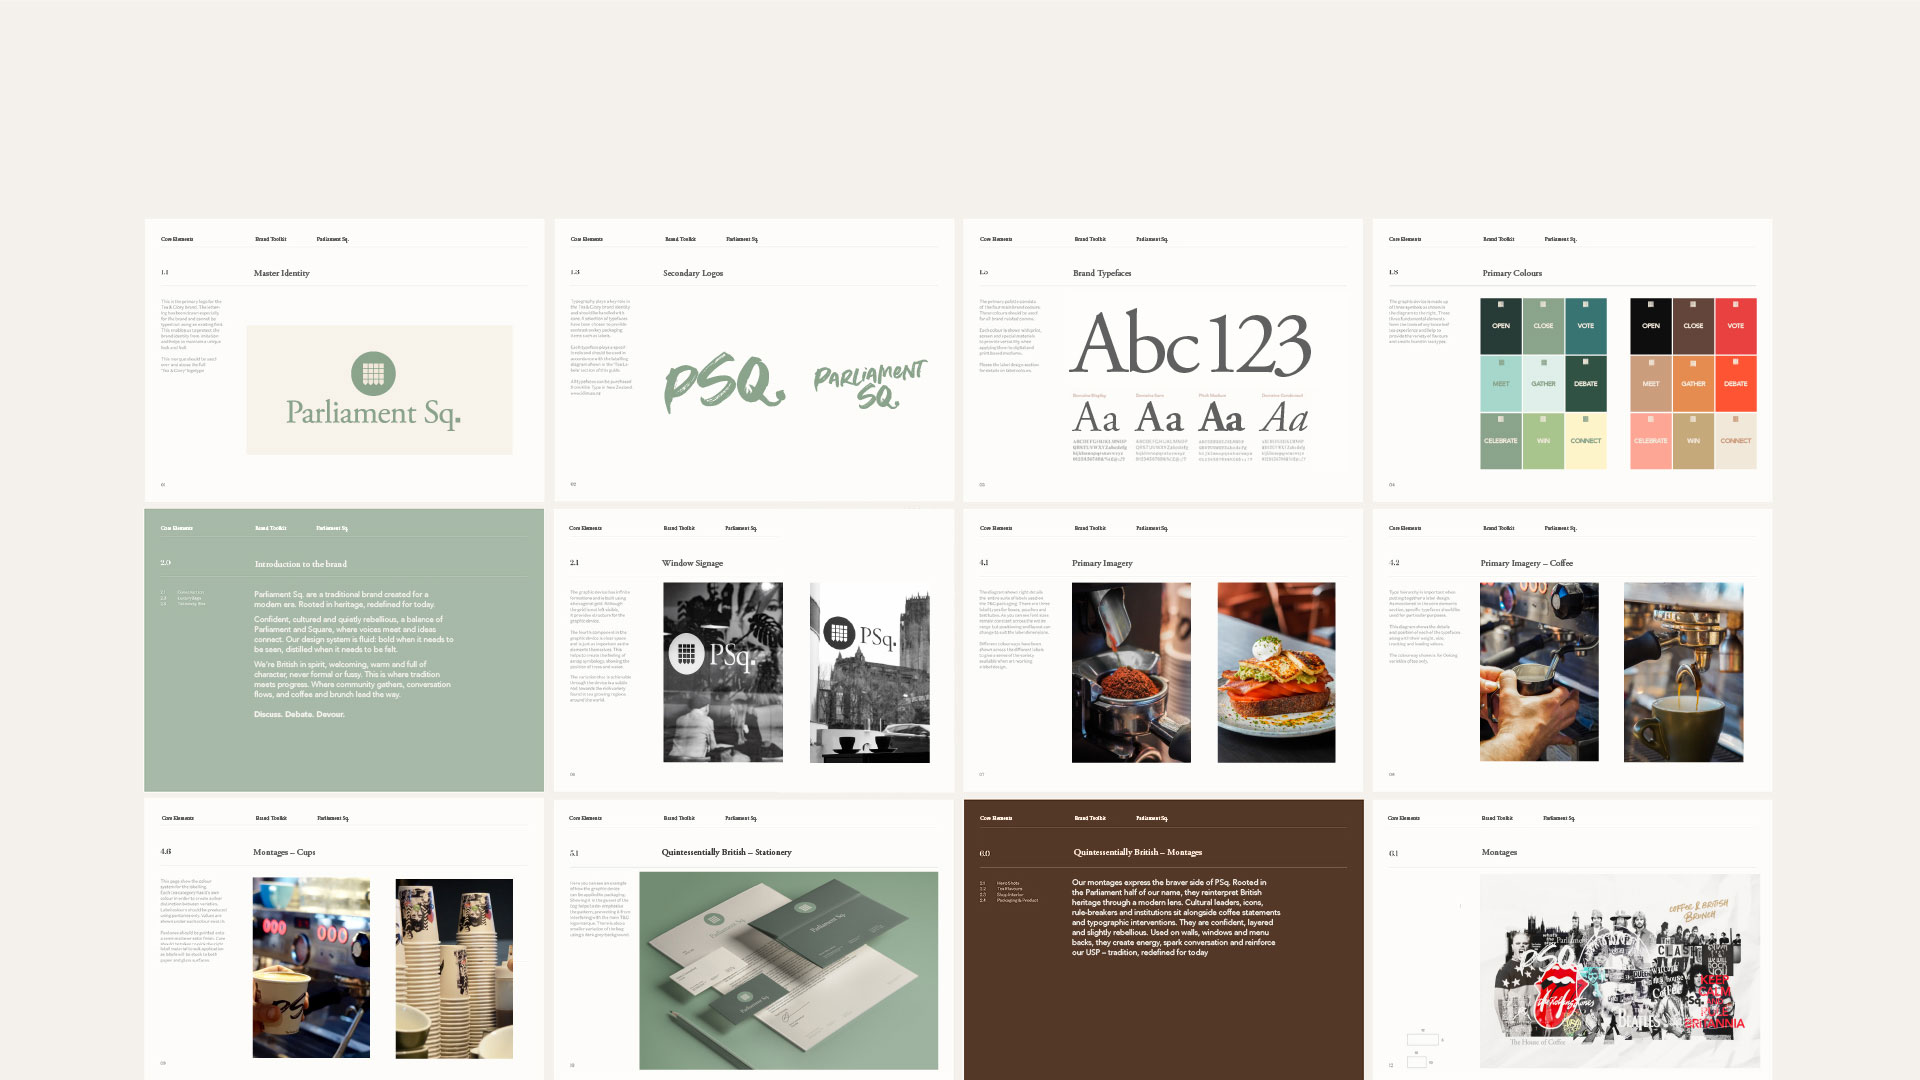Image resolution: width=1920 pixels, height=1080 pixels.
Task: Click the Primary Imagery – Coffee heading
Action: pyautogui.click(x=1526, y=563)
